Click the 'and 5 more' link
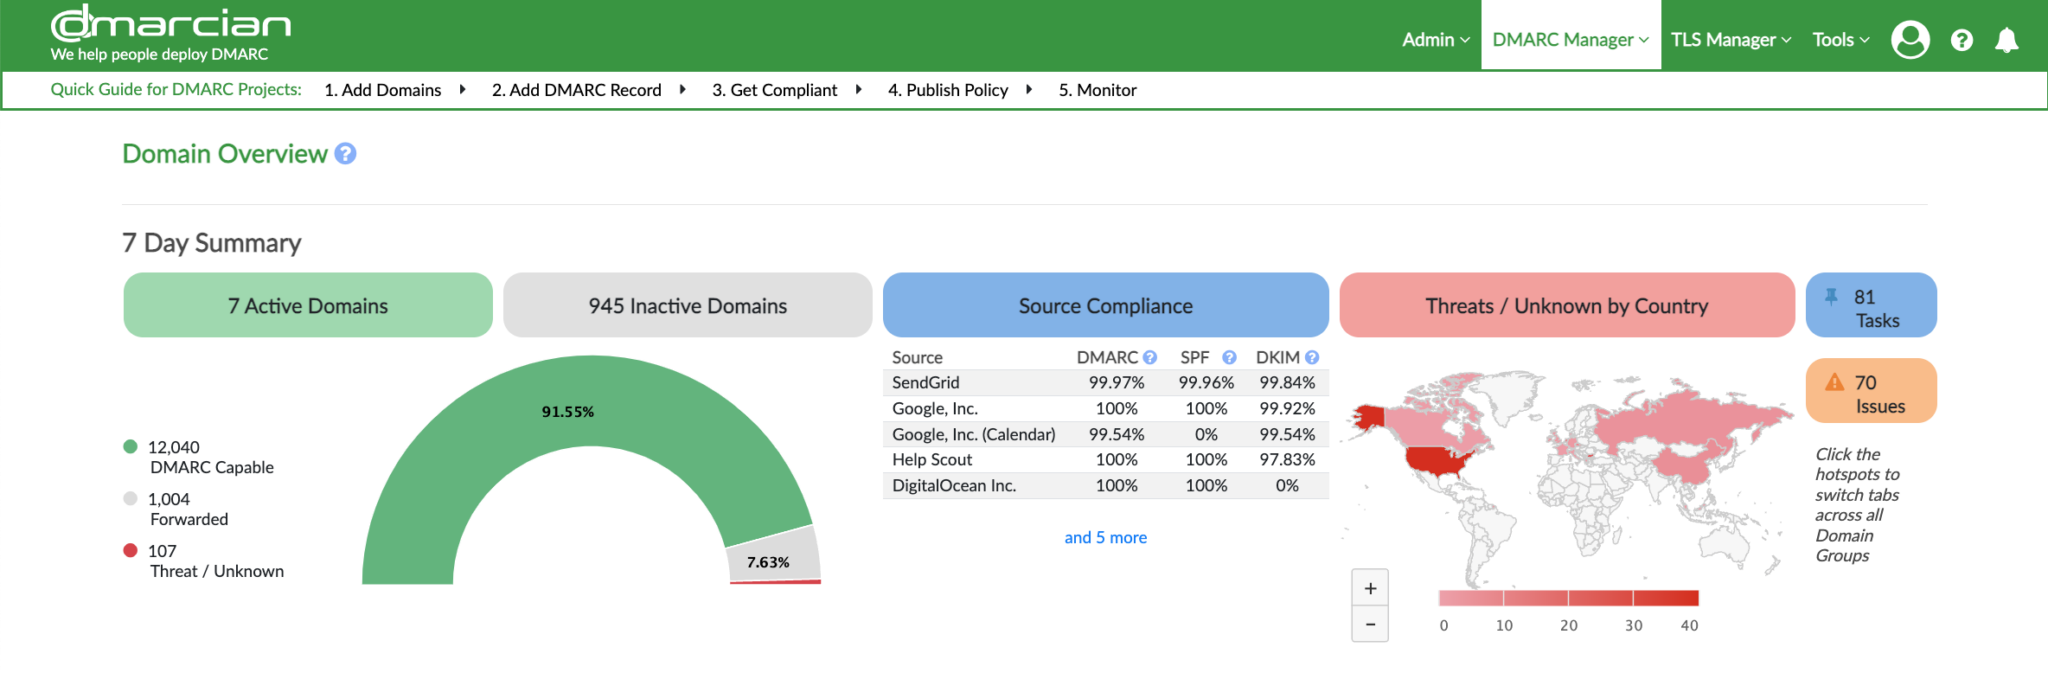Screen dimensions: 2048x673 point(1105,538)
